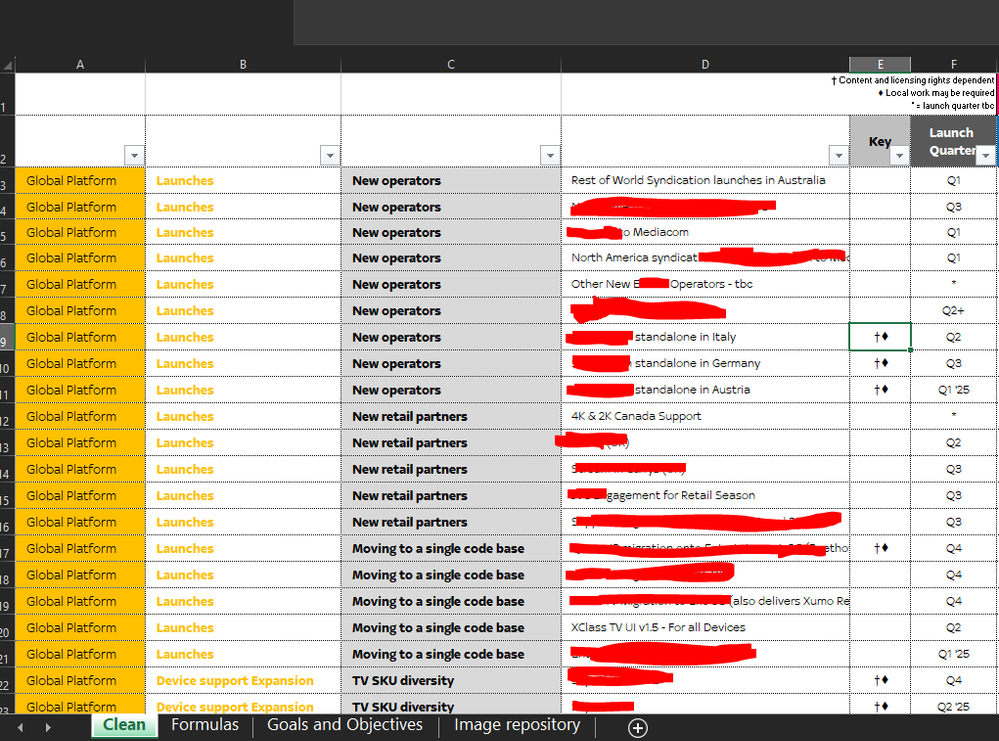Select 'Moving to a single code base' in row 20
999x741 pixels.
pyautogui.click(x=451, y=628)
